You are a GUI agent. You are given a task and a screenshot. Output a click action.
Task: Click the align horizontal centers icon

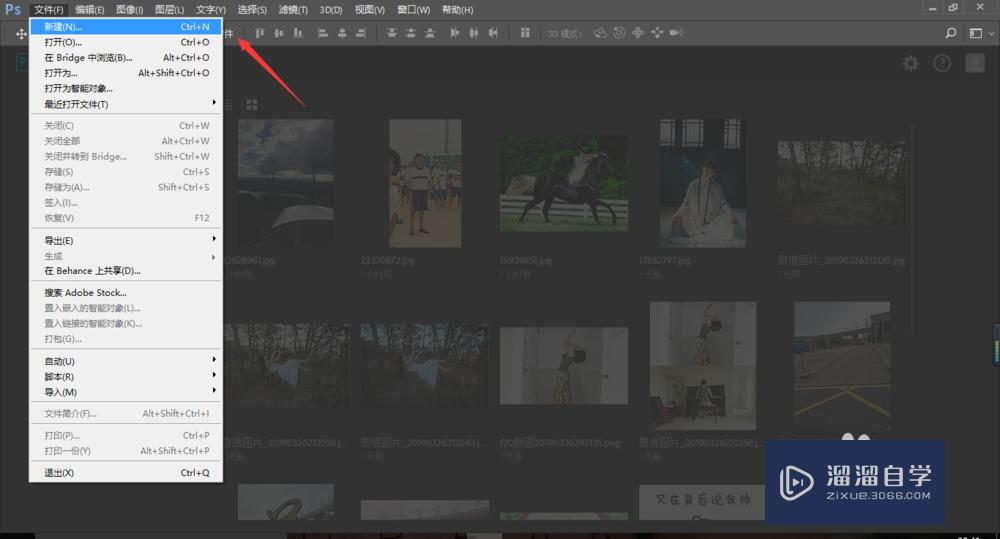(342, 33)
